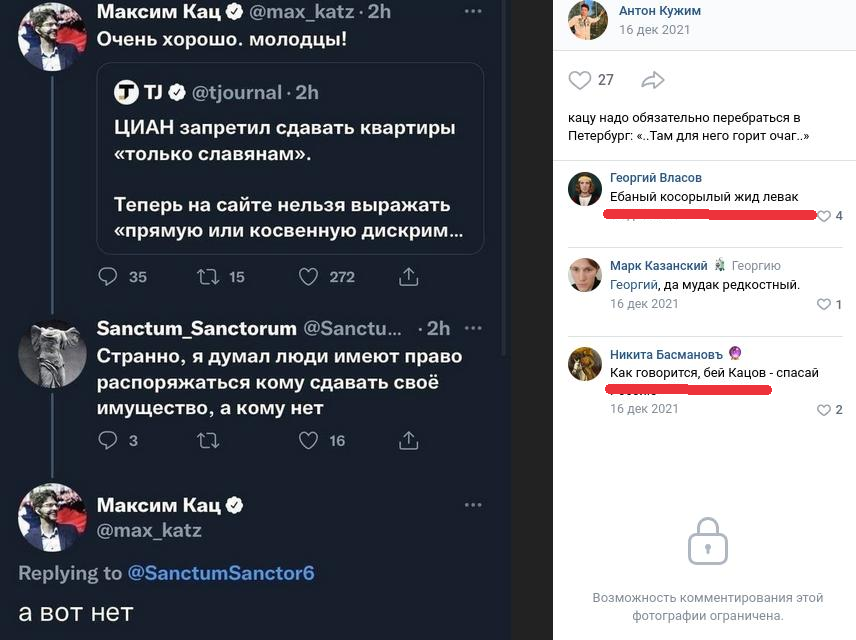
Task: Like Георгий Власов's comment
Action: pyautogui.click(x=824, y=216)
